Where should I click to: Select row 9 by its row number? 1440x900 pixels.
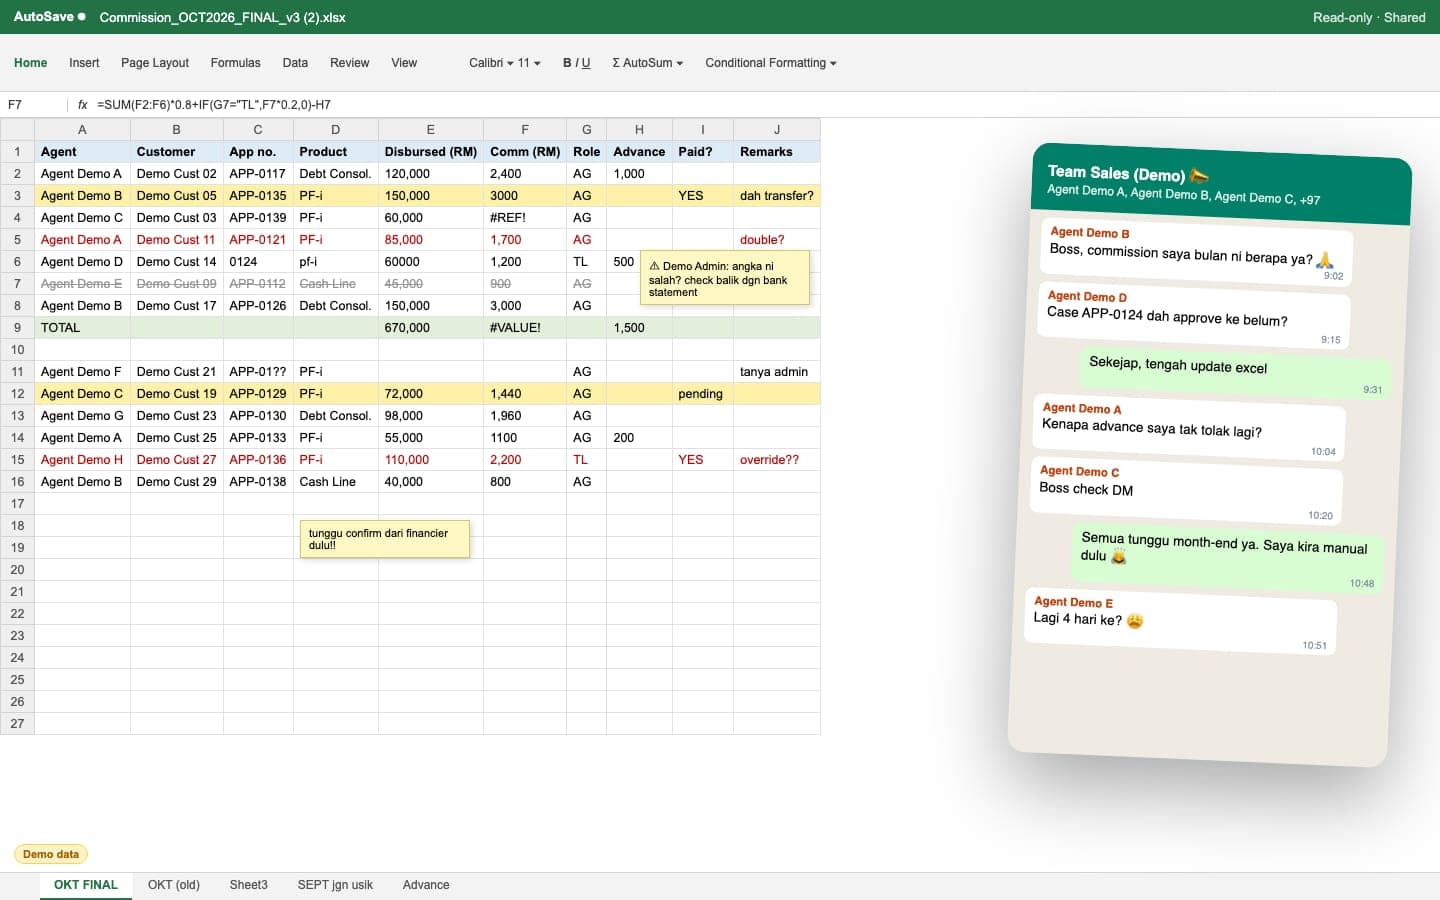[17, 328]
